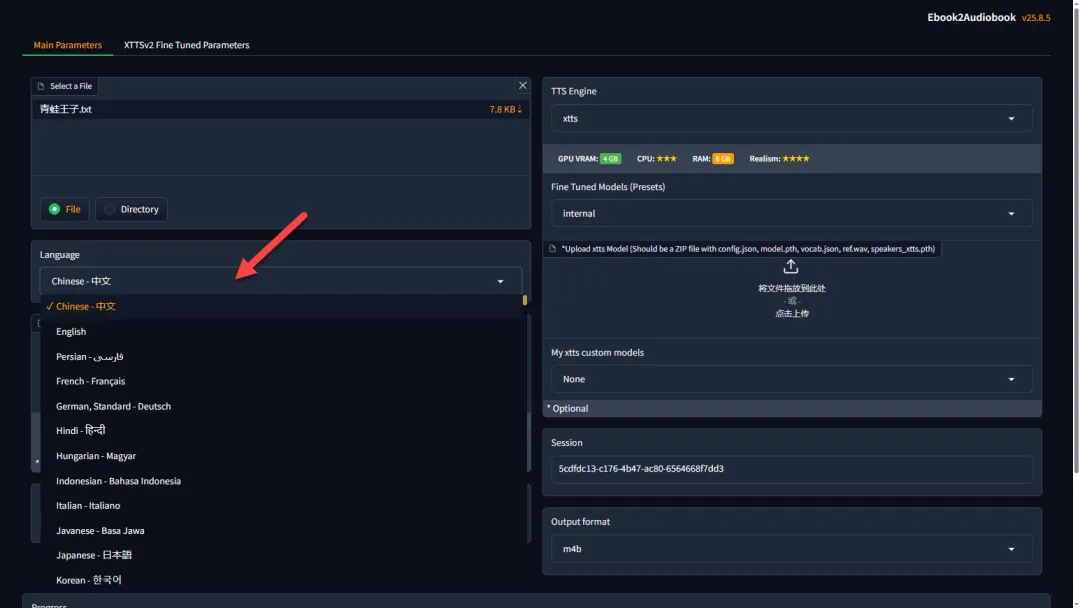
Task: Choose Javanese - Basa Jawa option
Action: [282, 530]
